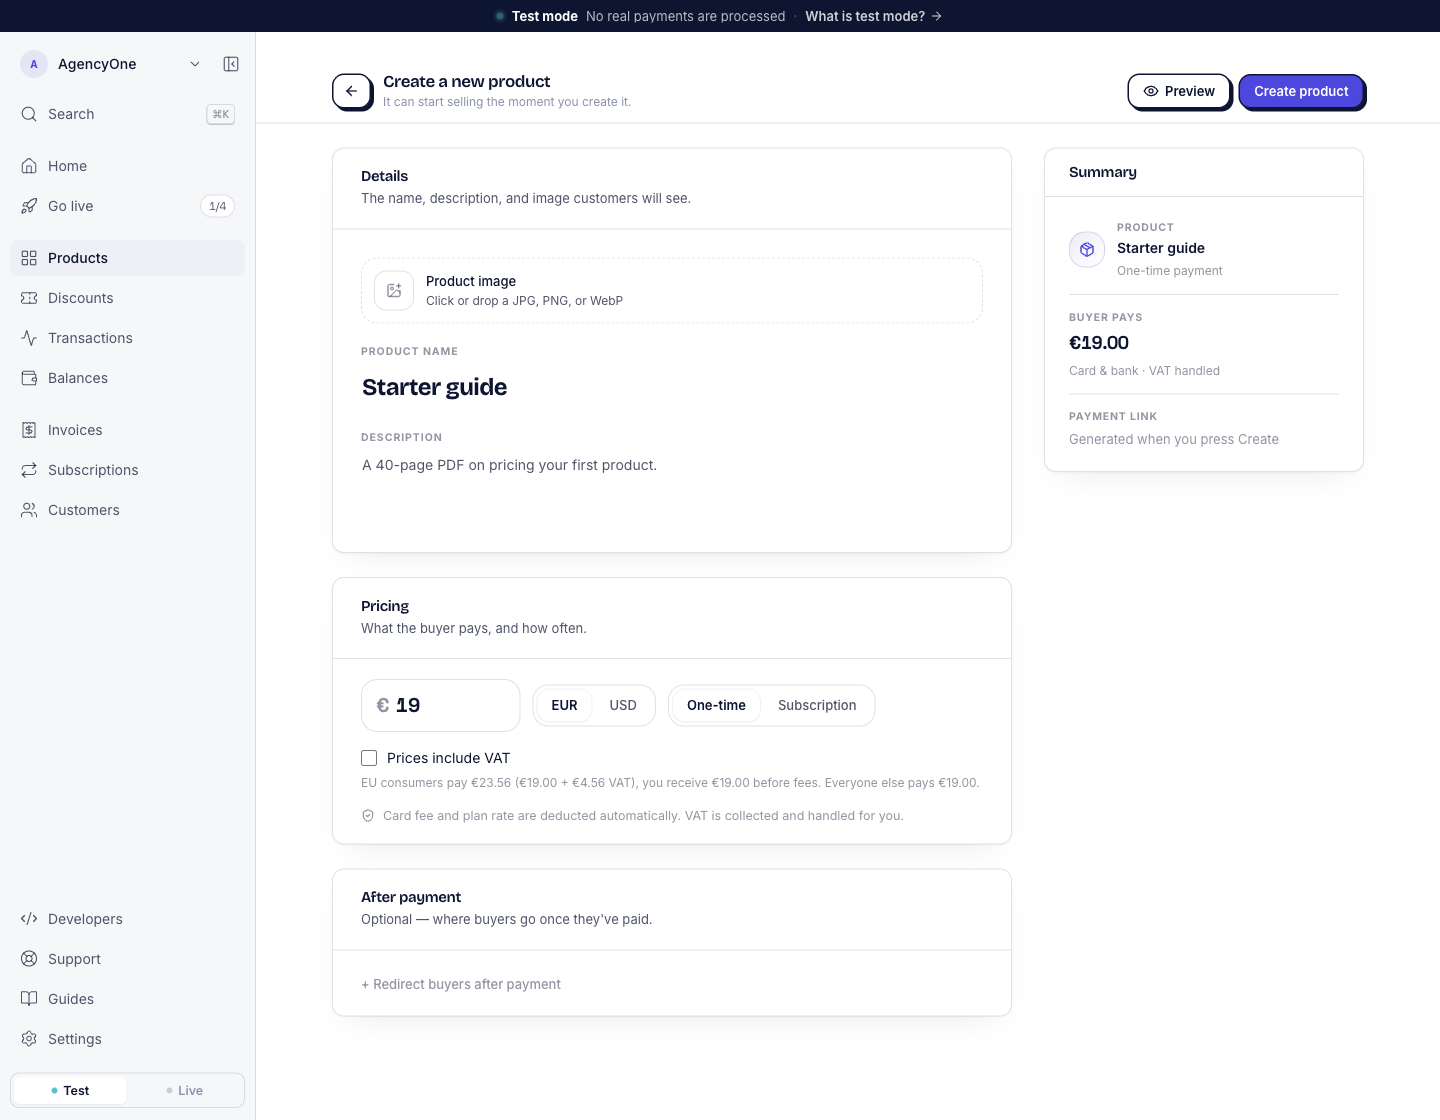Click the Balances wallet icon
This screenshot has width=1440, height=1120.
click(x=29, y=378)
